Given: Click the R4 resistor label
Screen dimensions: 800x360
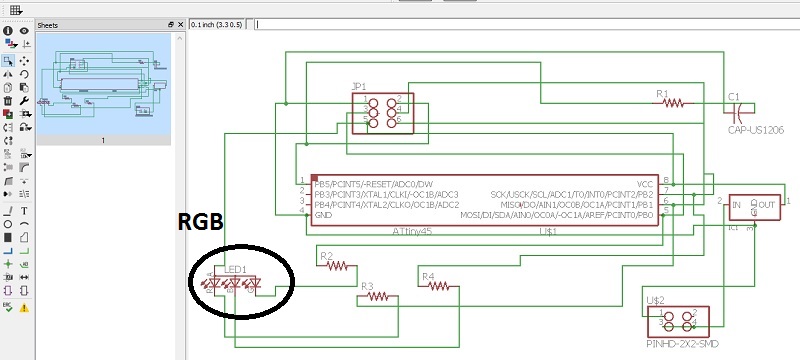Looking at the screenshot, I should tap(428, 276).
